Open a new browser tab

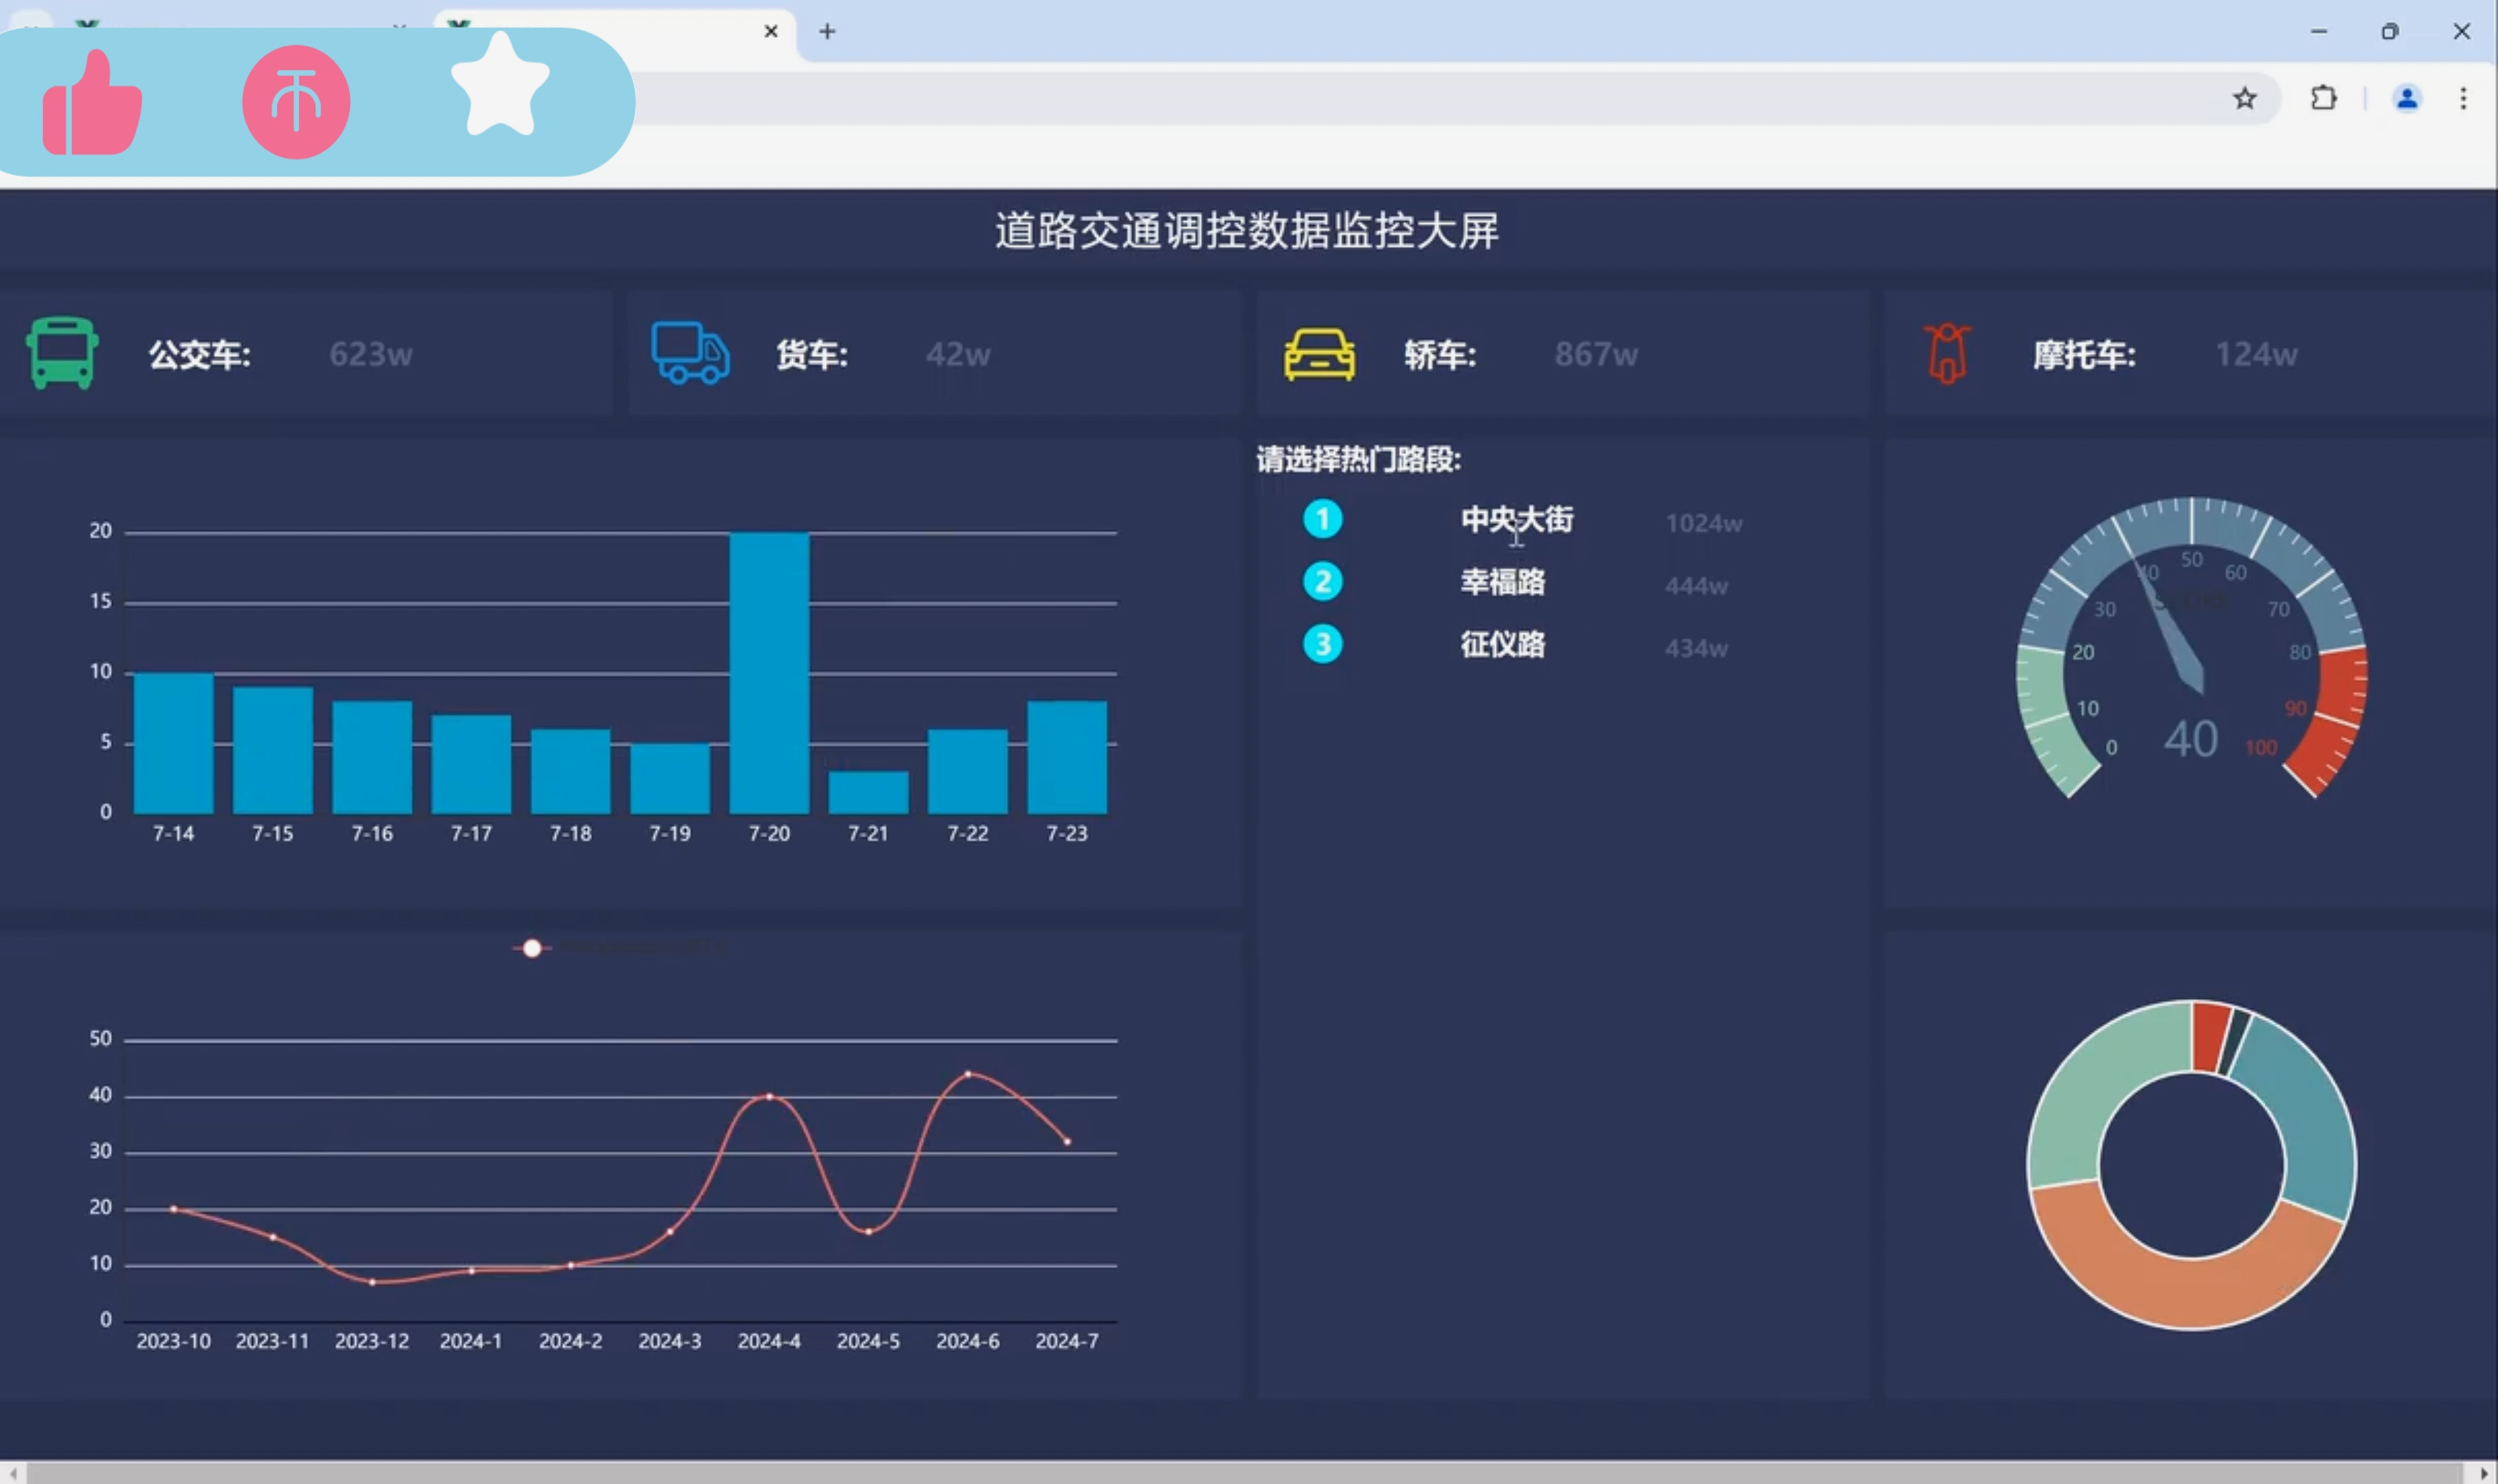(x=827, y=32)
